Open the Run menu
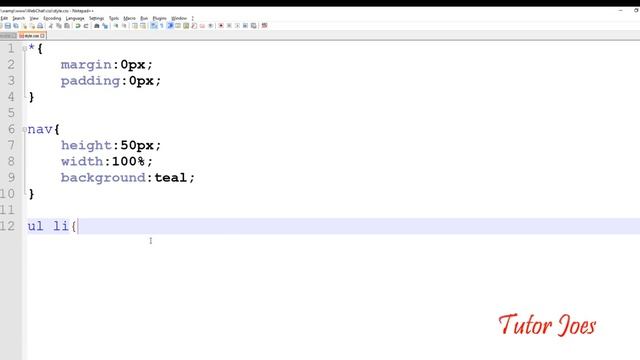 pos(144,18)
